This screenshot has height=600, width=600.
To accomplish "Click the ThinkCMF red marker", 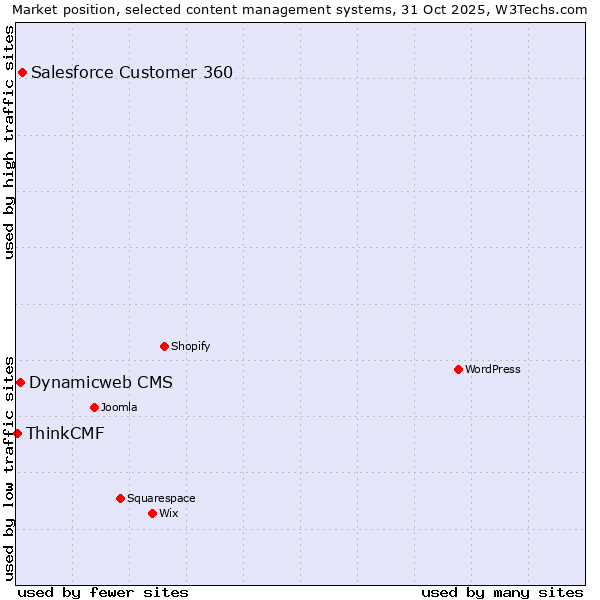I will click(17, 433).
